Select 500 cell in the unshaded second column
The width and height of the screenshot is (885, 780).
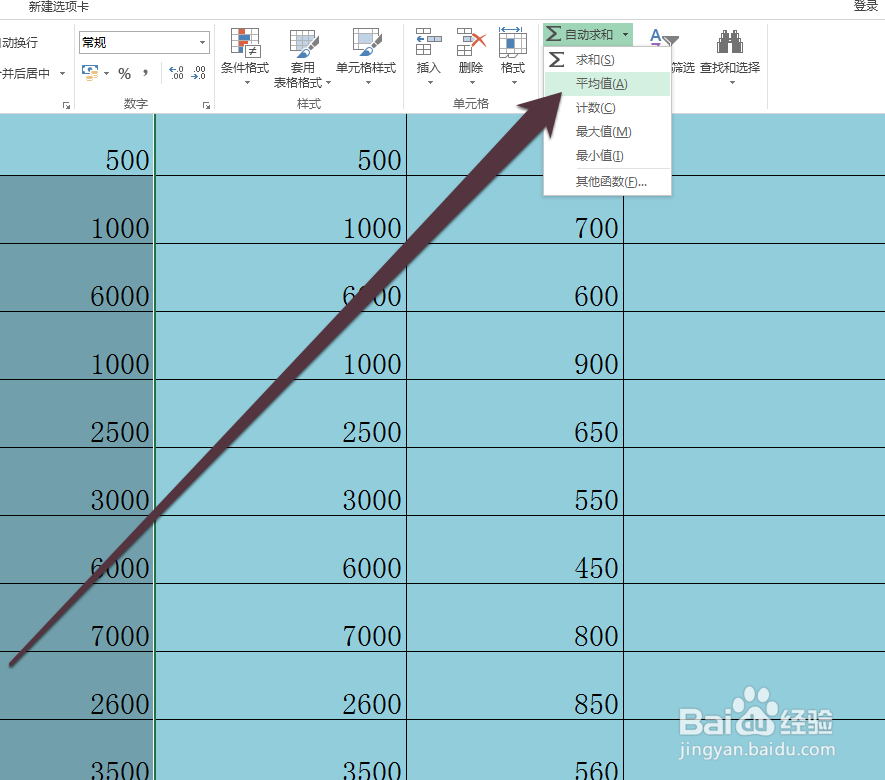[x=281, y=144]
